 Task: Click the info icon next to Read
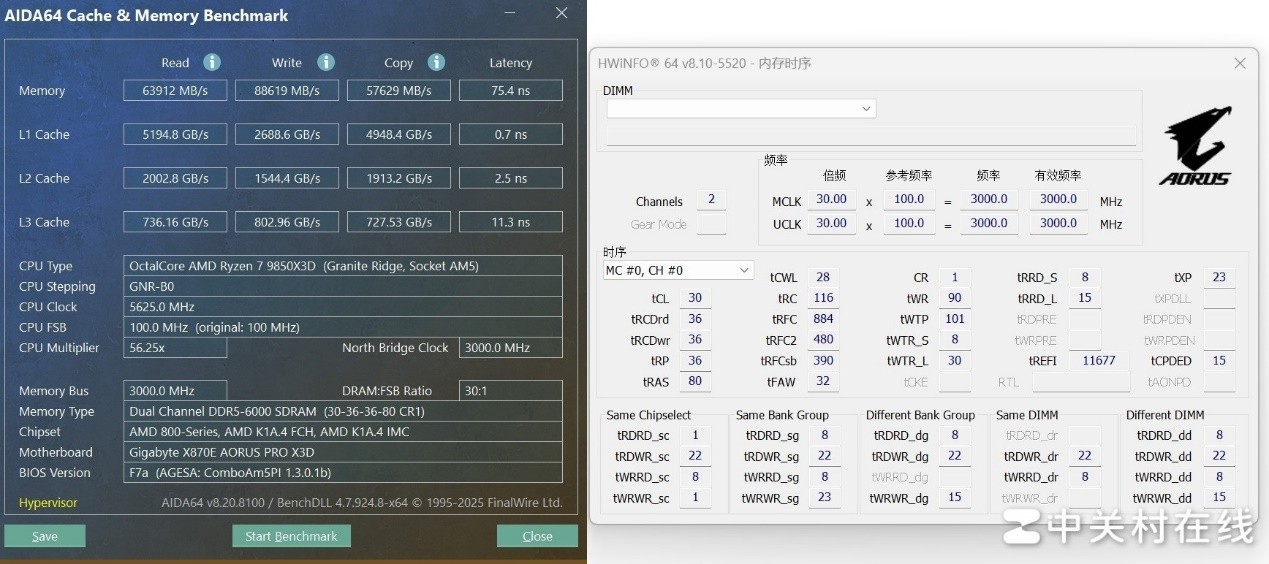point(212,62)
